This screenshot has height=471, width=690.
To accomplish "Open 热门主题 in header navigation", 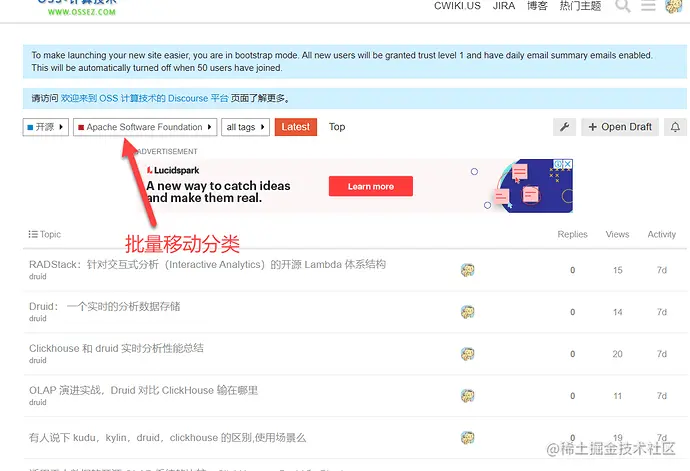I will (x=580, y=6).
